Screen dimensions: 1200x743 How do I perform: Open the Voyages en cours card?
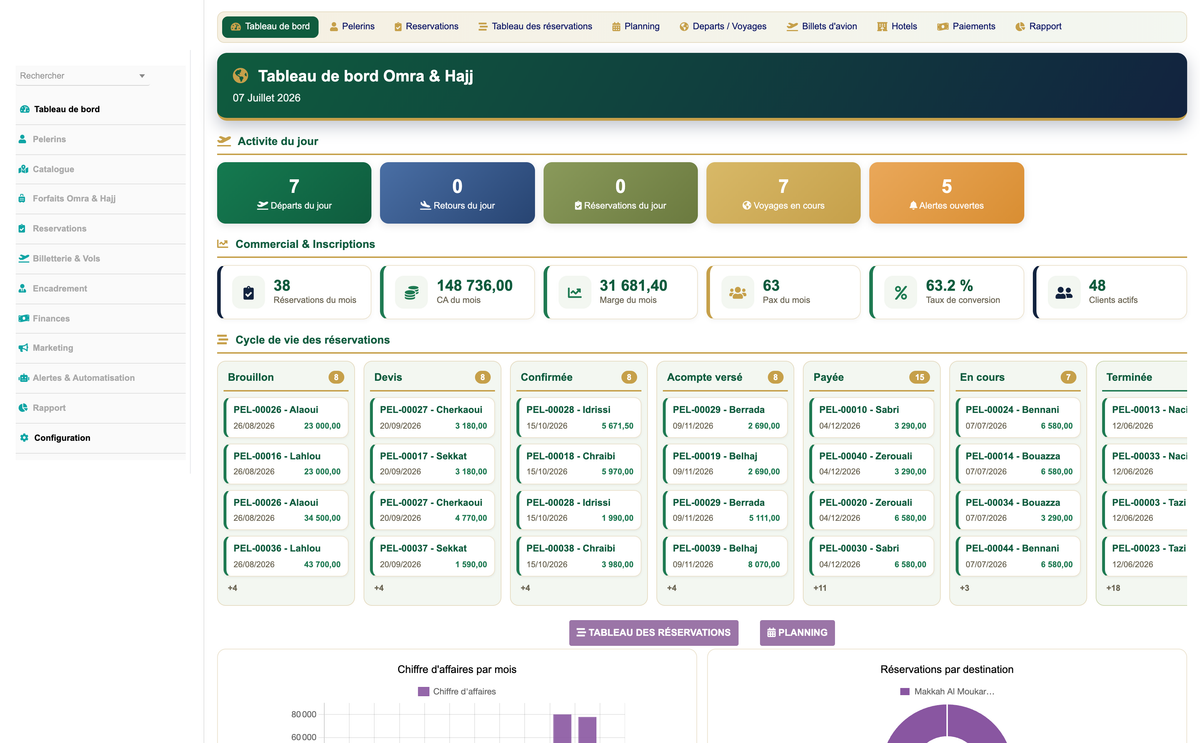[783, 193]
